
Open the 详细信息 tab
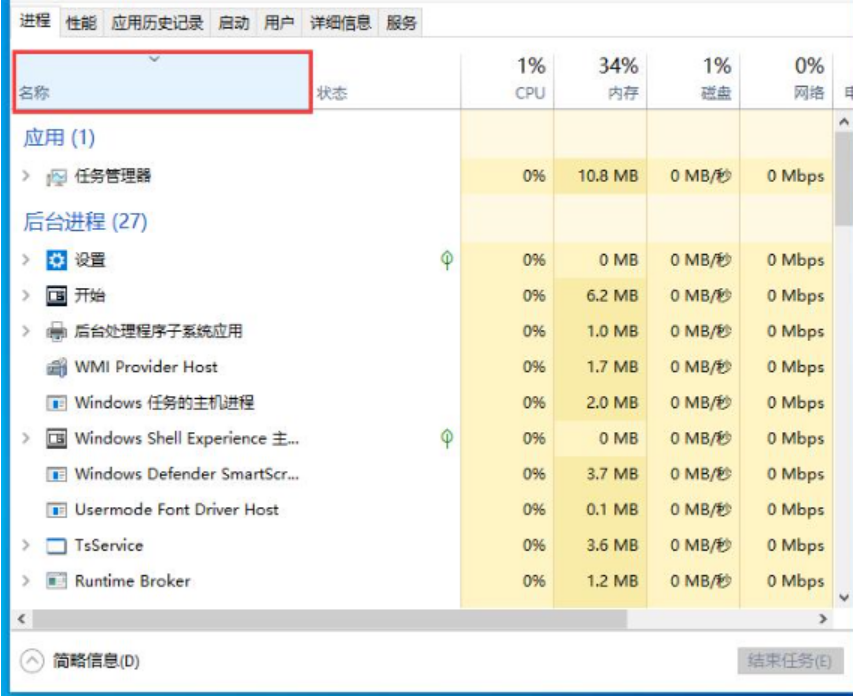341,22
